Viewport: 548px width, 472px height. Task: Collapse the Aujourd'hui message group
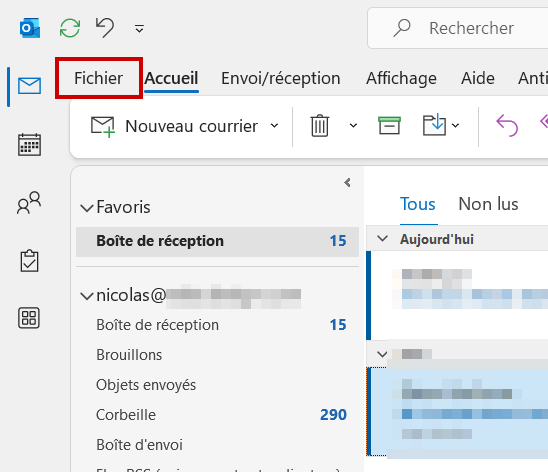coord(383,239)
